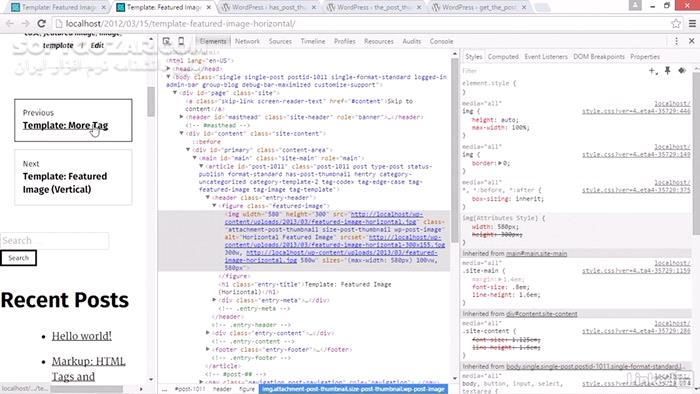Expand the border property triangle

(x=500, y=163)
